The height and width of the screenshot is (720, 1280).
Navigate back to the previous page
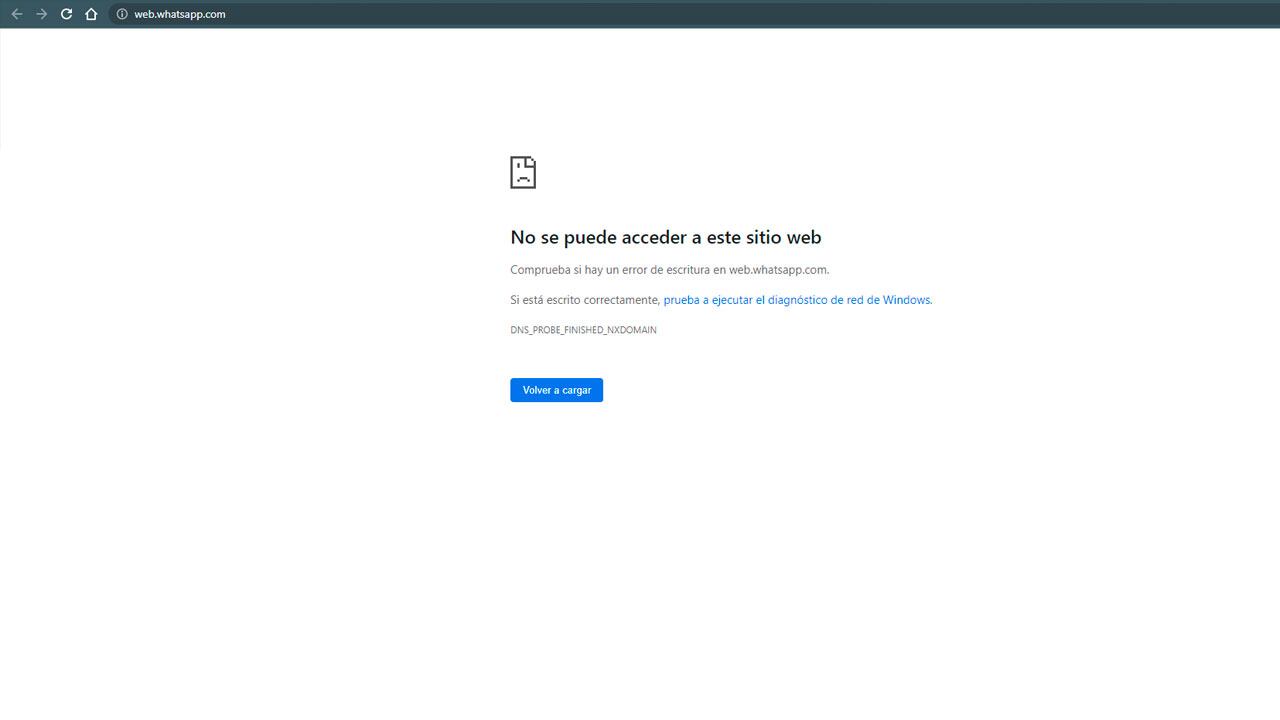(16, 14)
